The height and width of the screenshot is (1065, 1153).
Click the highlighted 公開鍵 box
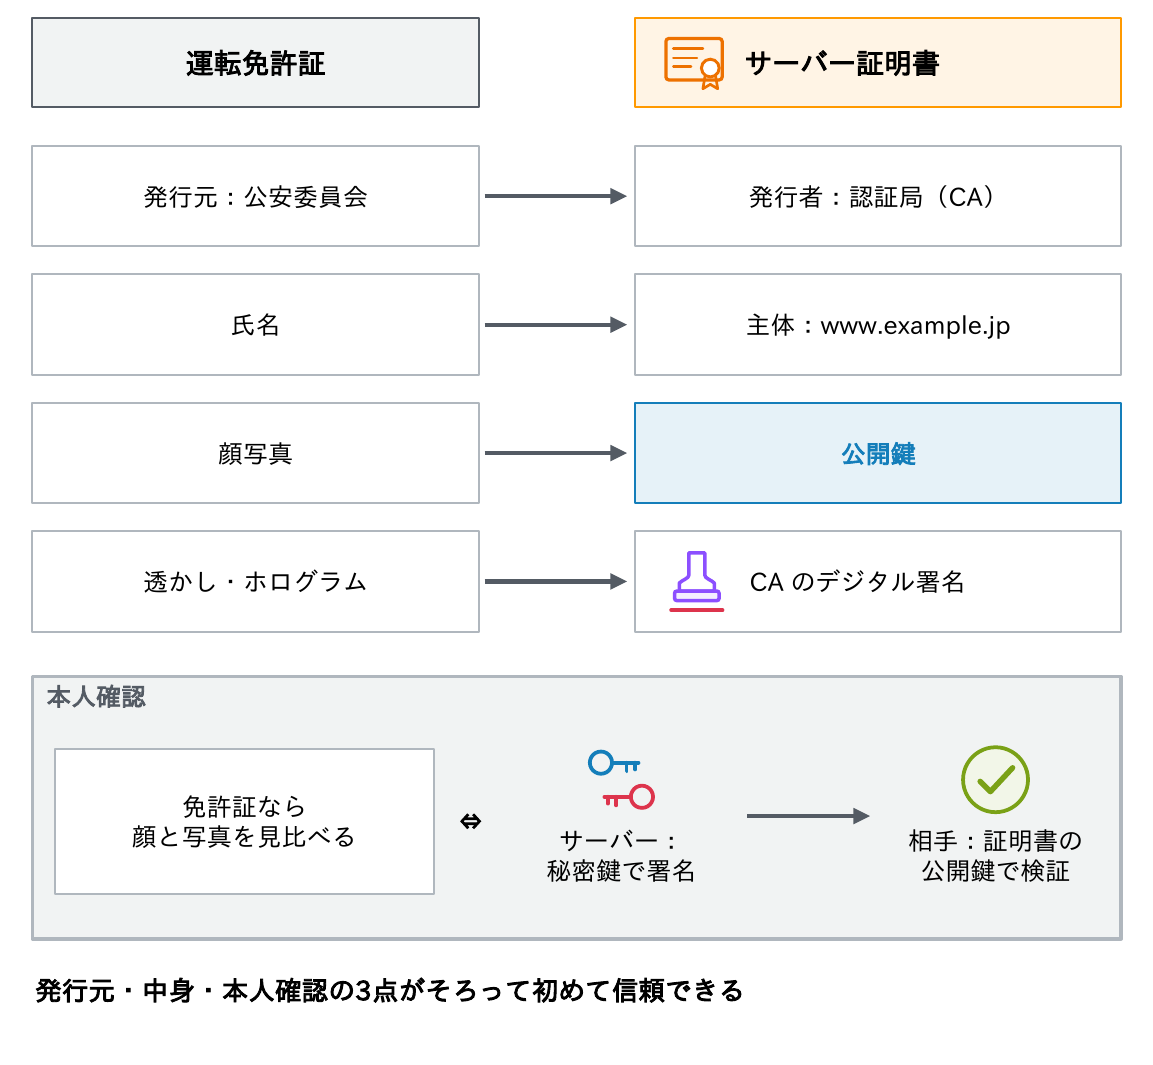[877, 453]
